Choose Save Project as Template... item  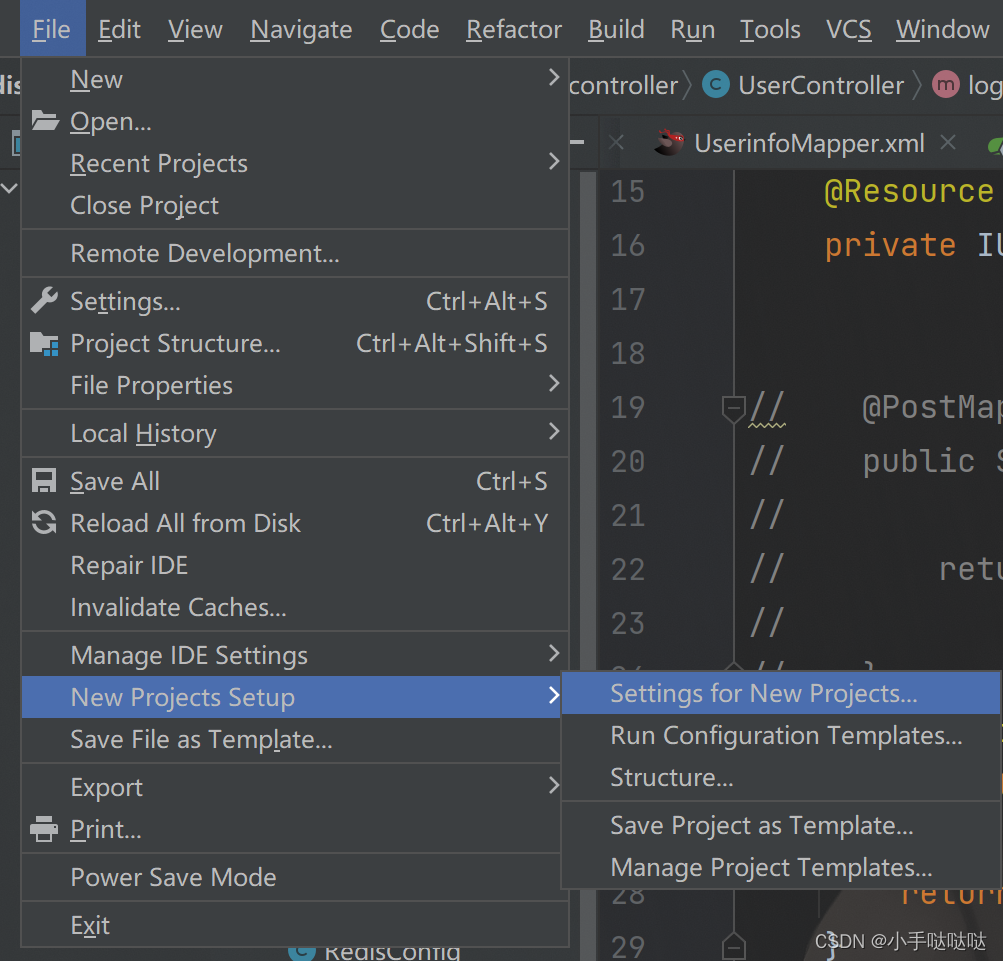click(781, 825)
